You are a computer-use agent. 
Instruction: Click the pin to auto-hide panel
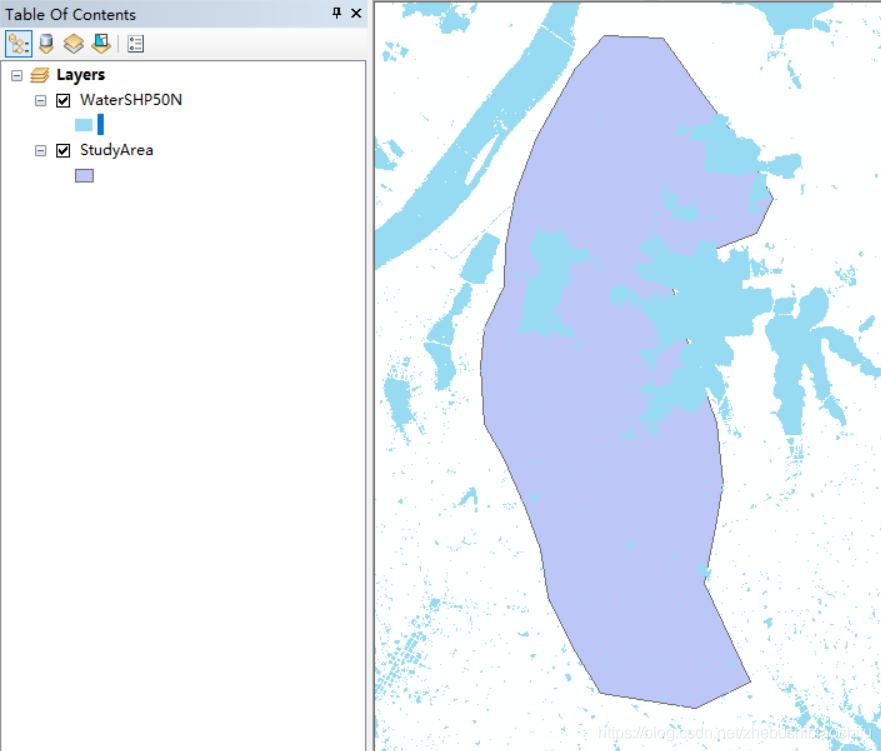click(x=339, y=13)
